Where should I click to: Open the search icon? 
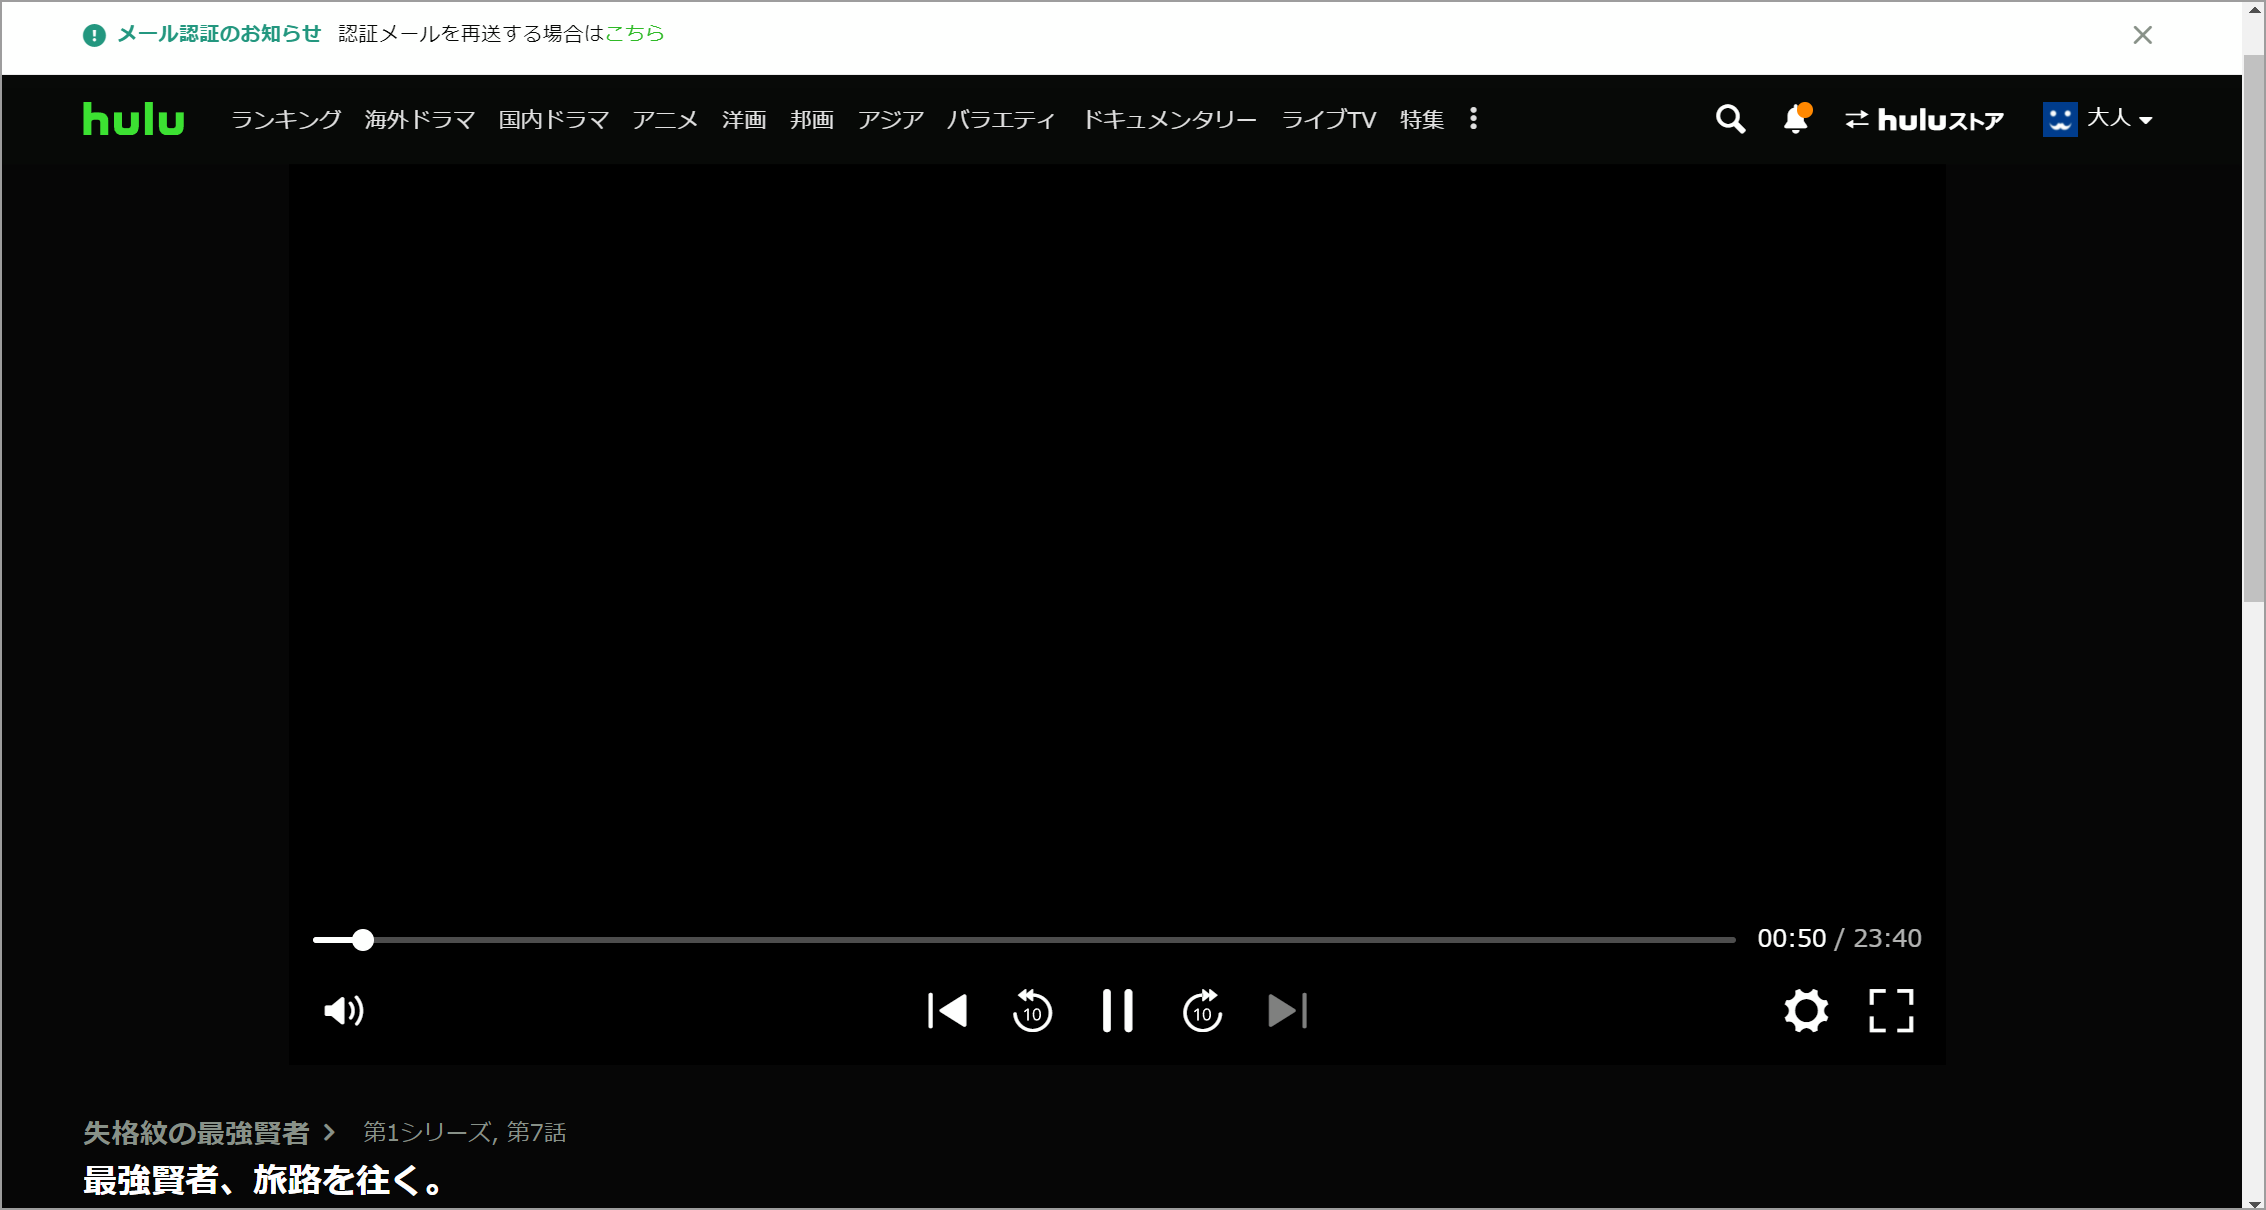[1730, 120]
